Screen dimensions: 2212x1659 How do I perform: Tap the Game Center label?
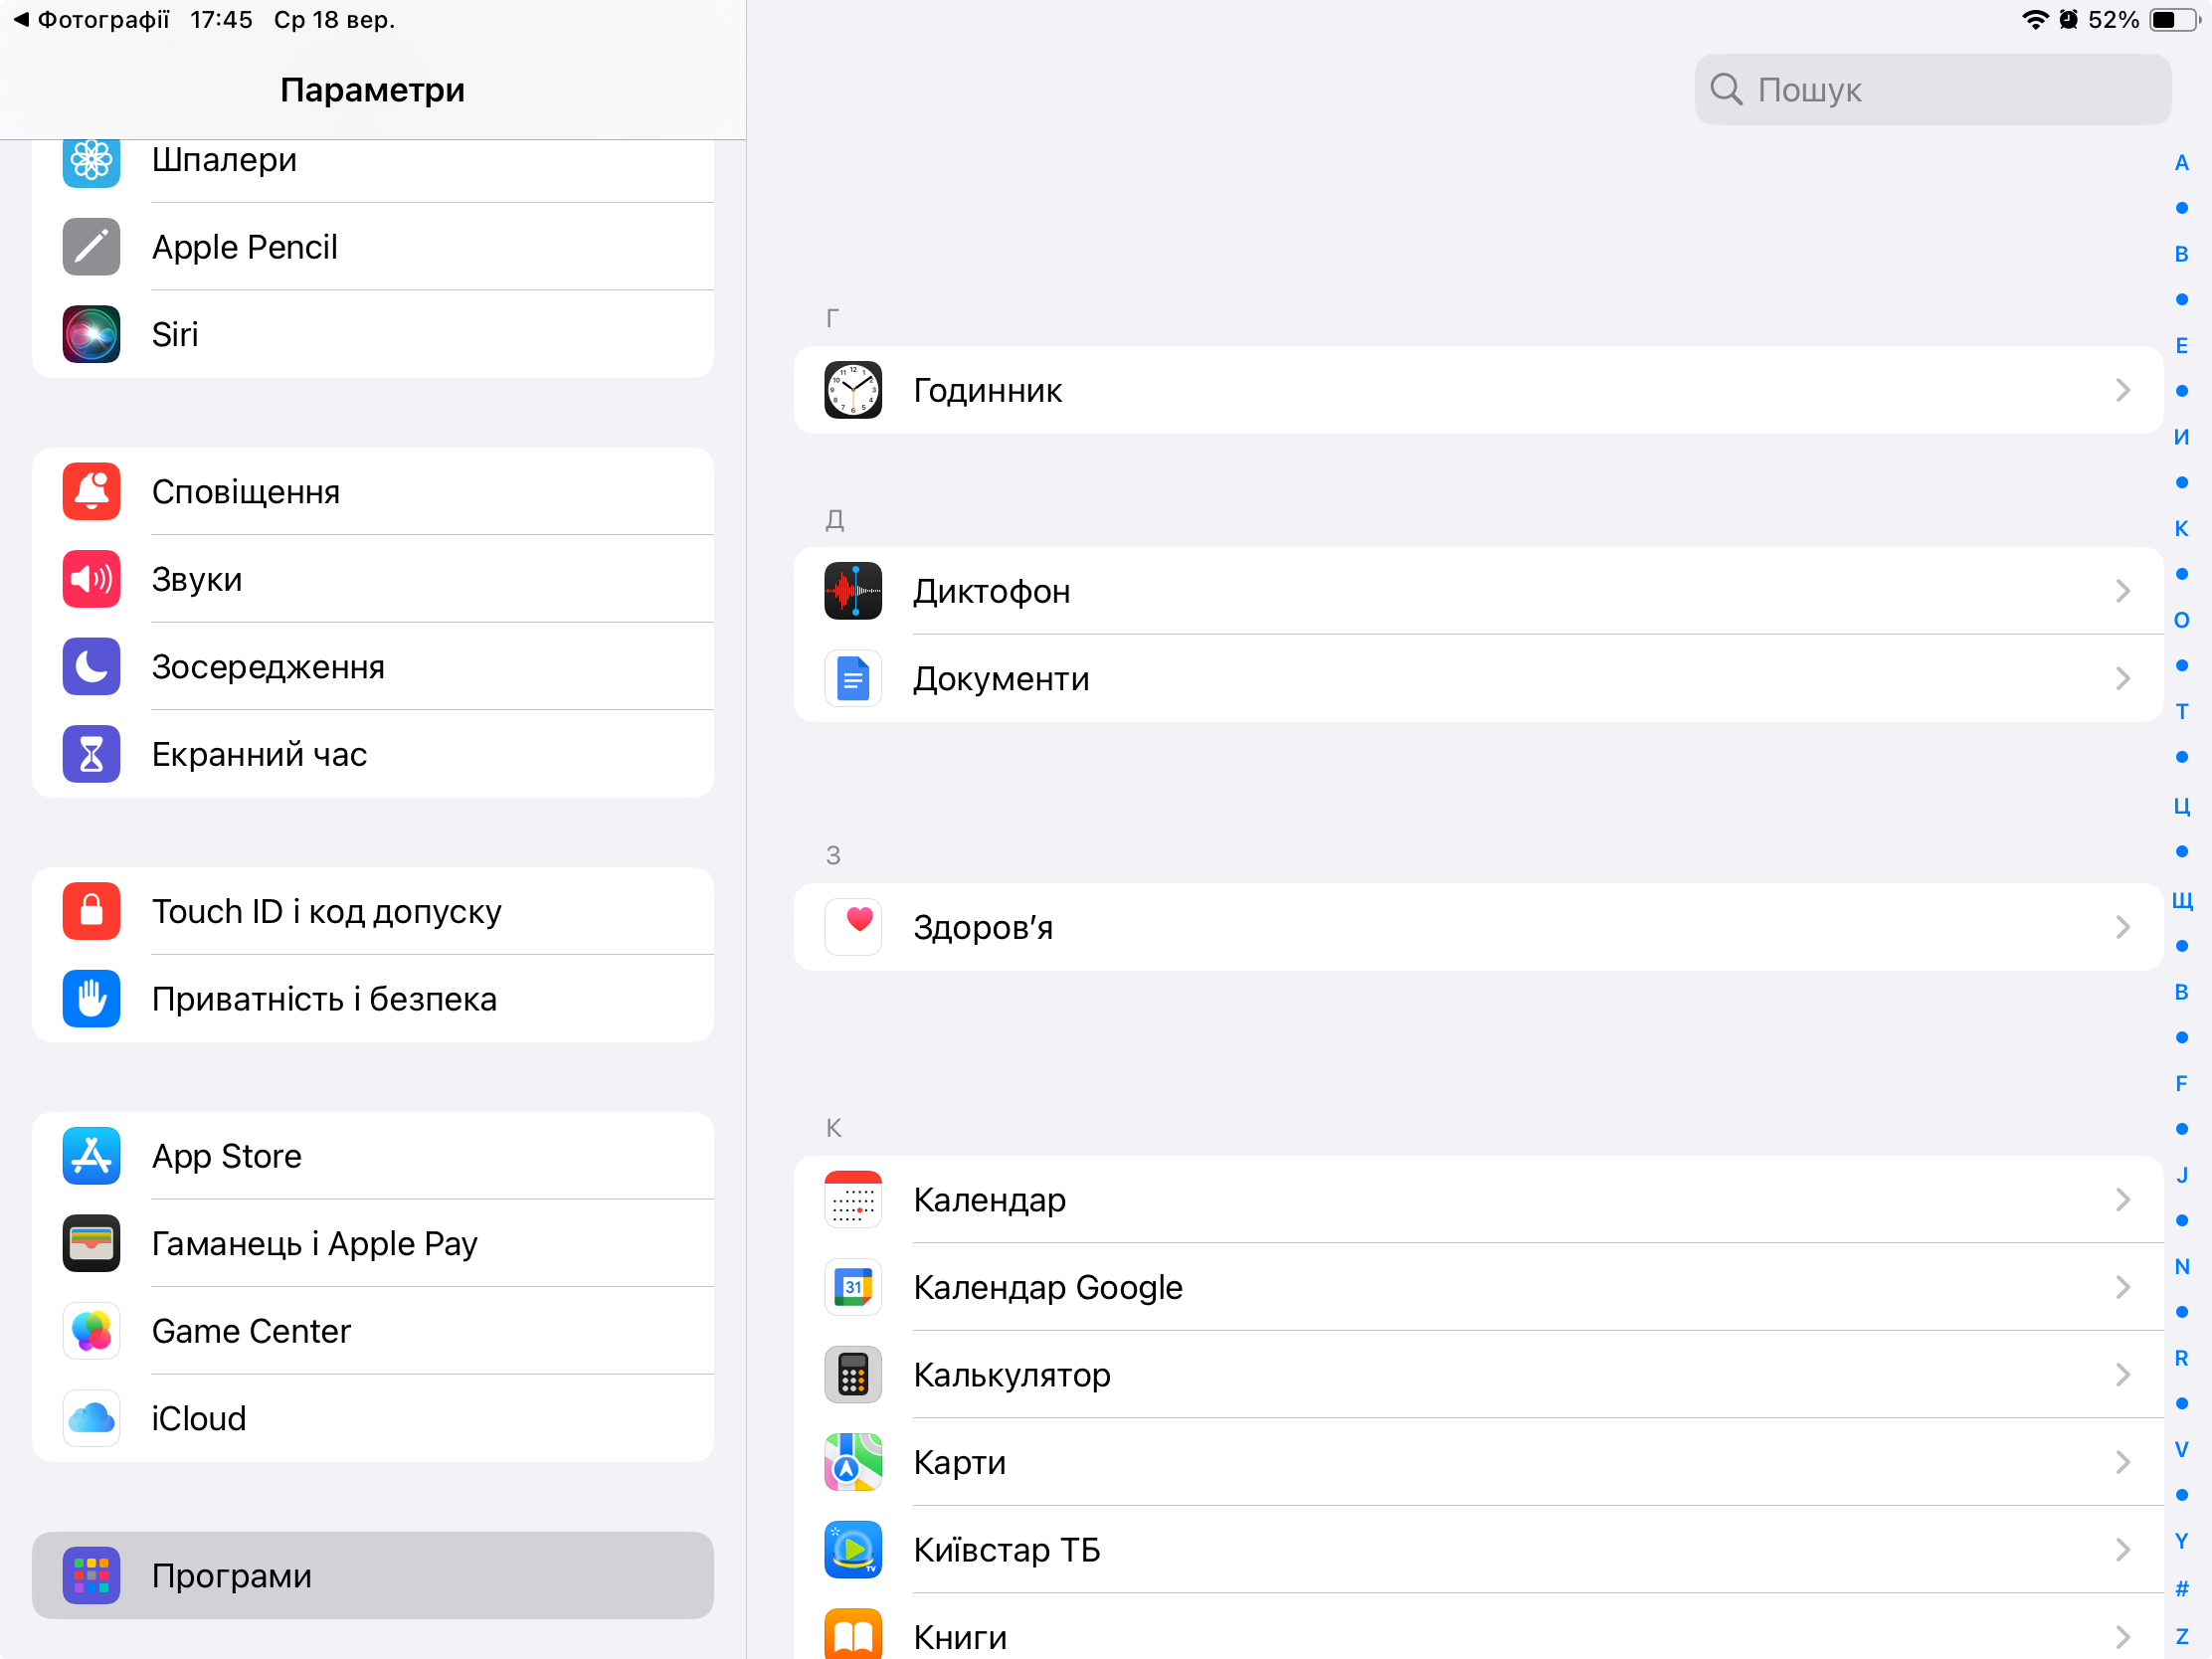251,1331
